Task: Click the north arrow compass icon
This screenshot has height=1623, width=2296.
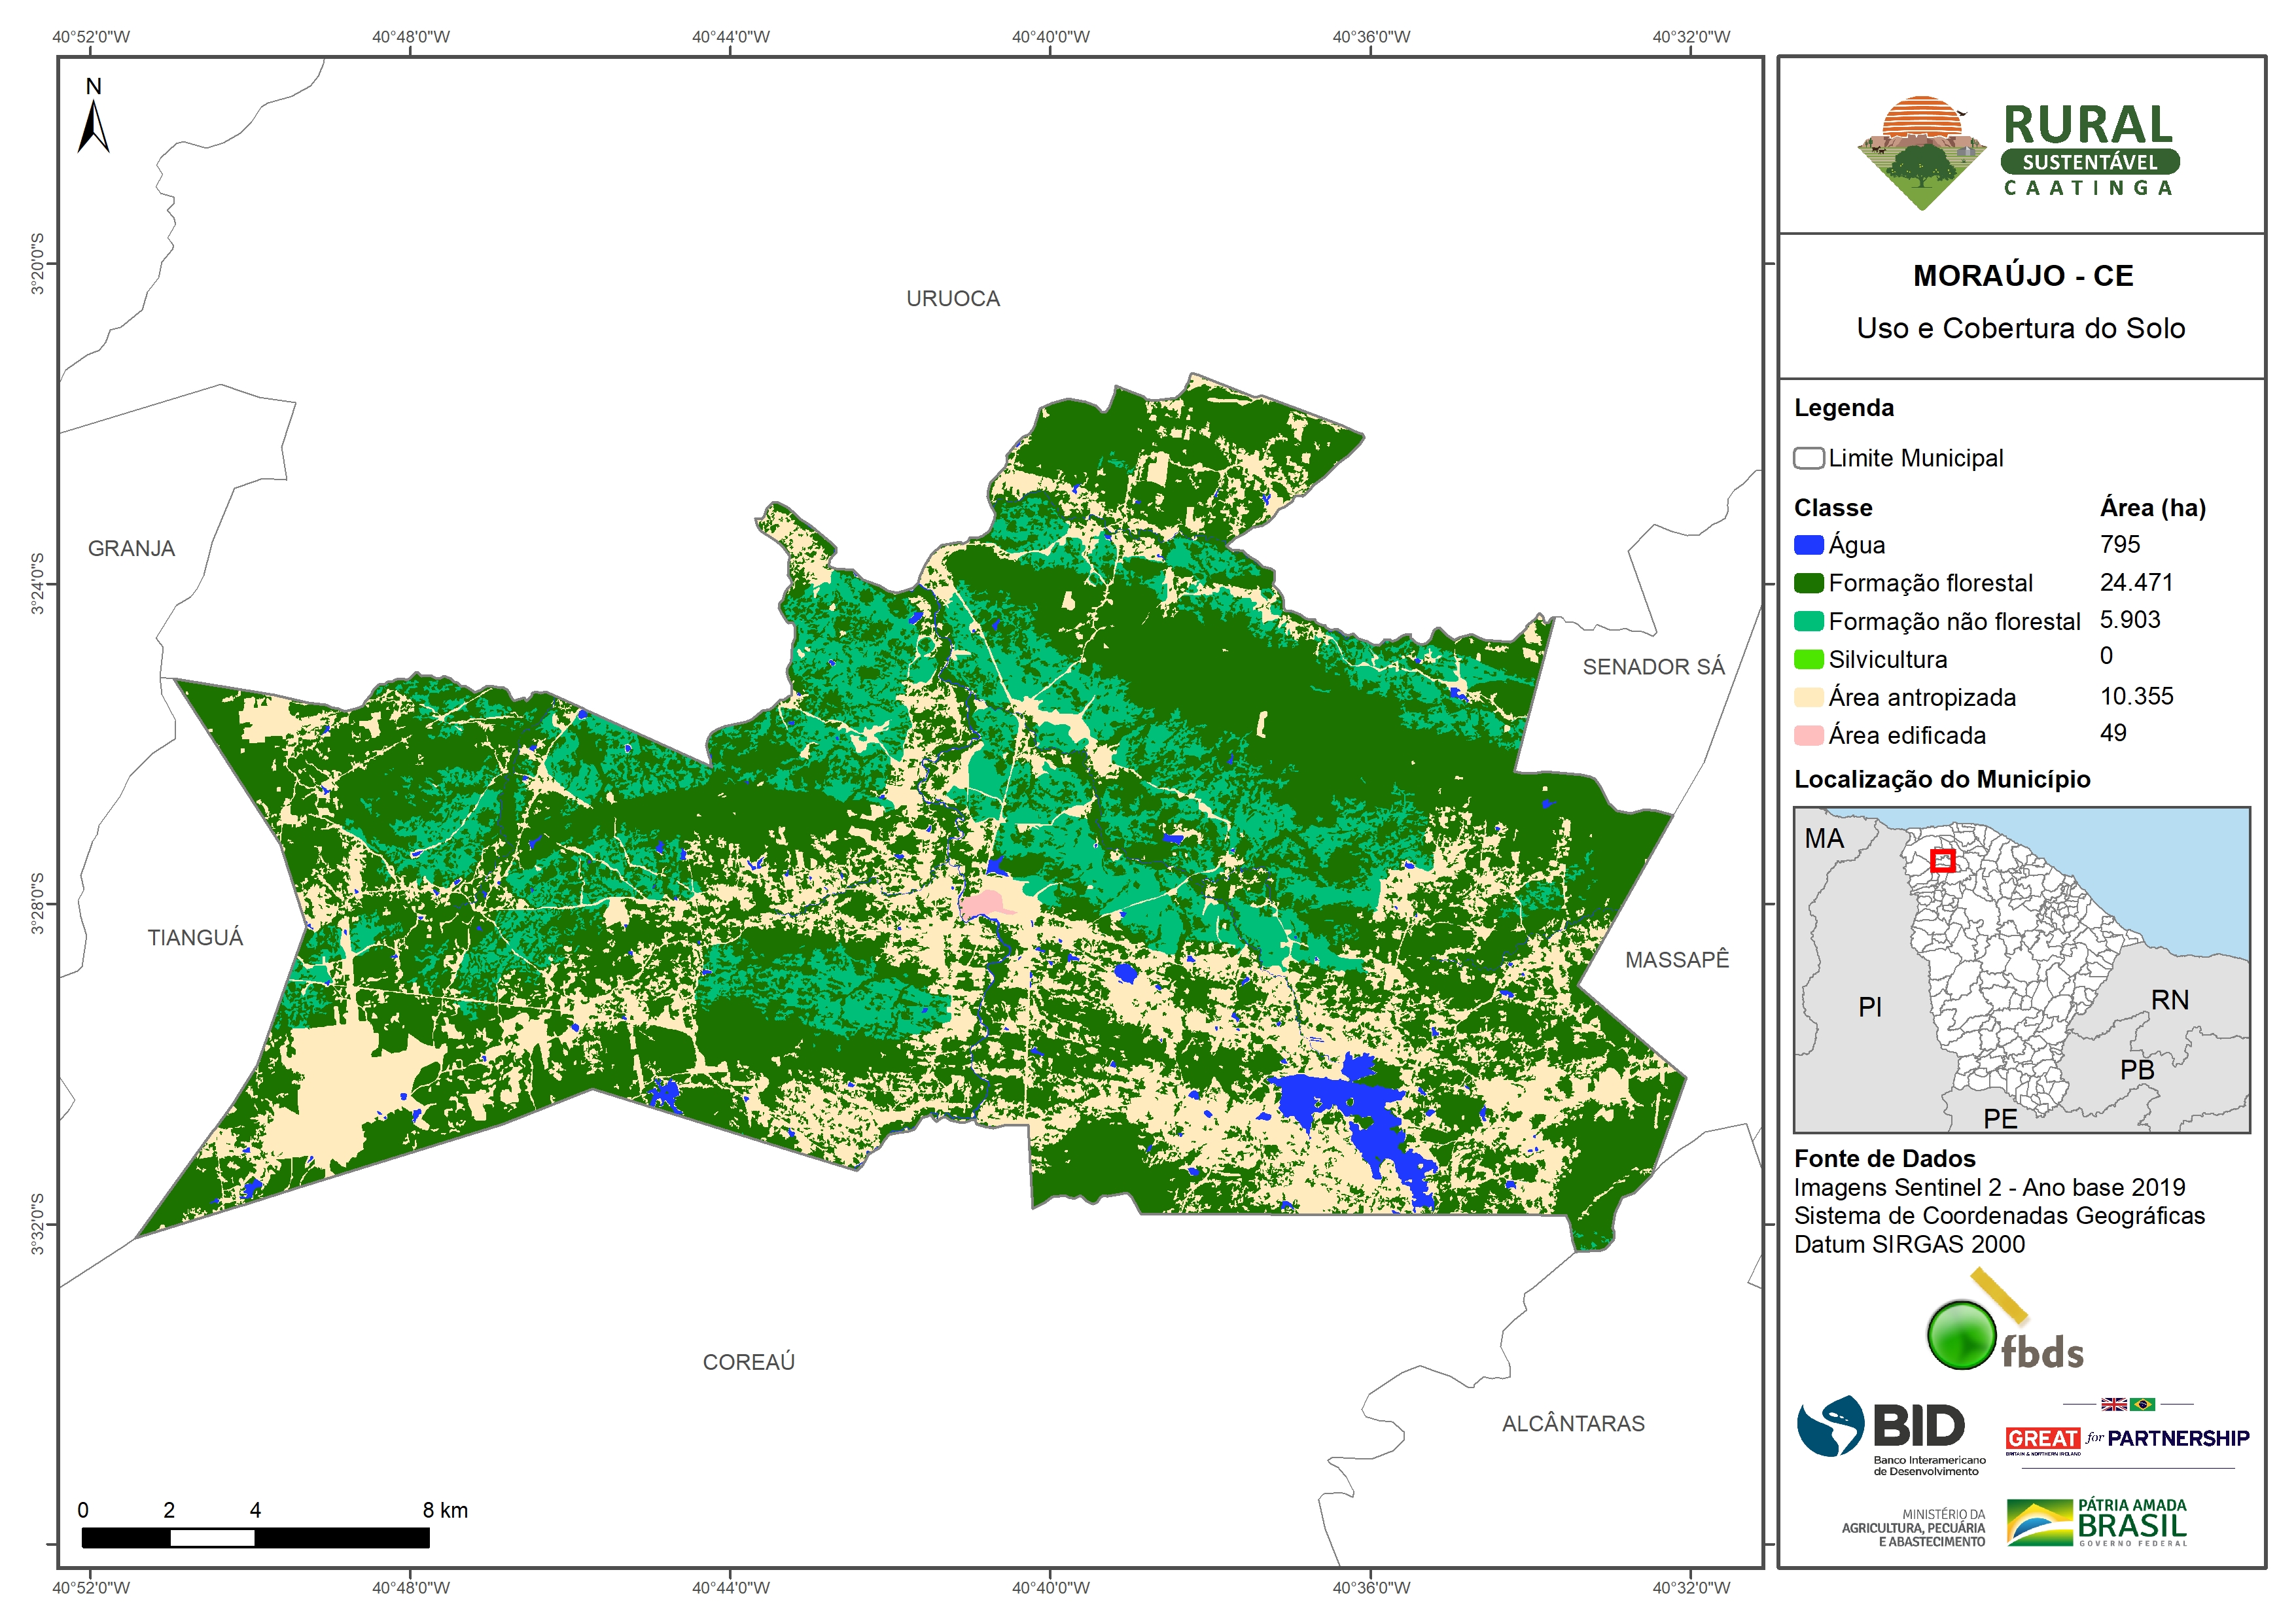Action: (x=93, y=121)
